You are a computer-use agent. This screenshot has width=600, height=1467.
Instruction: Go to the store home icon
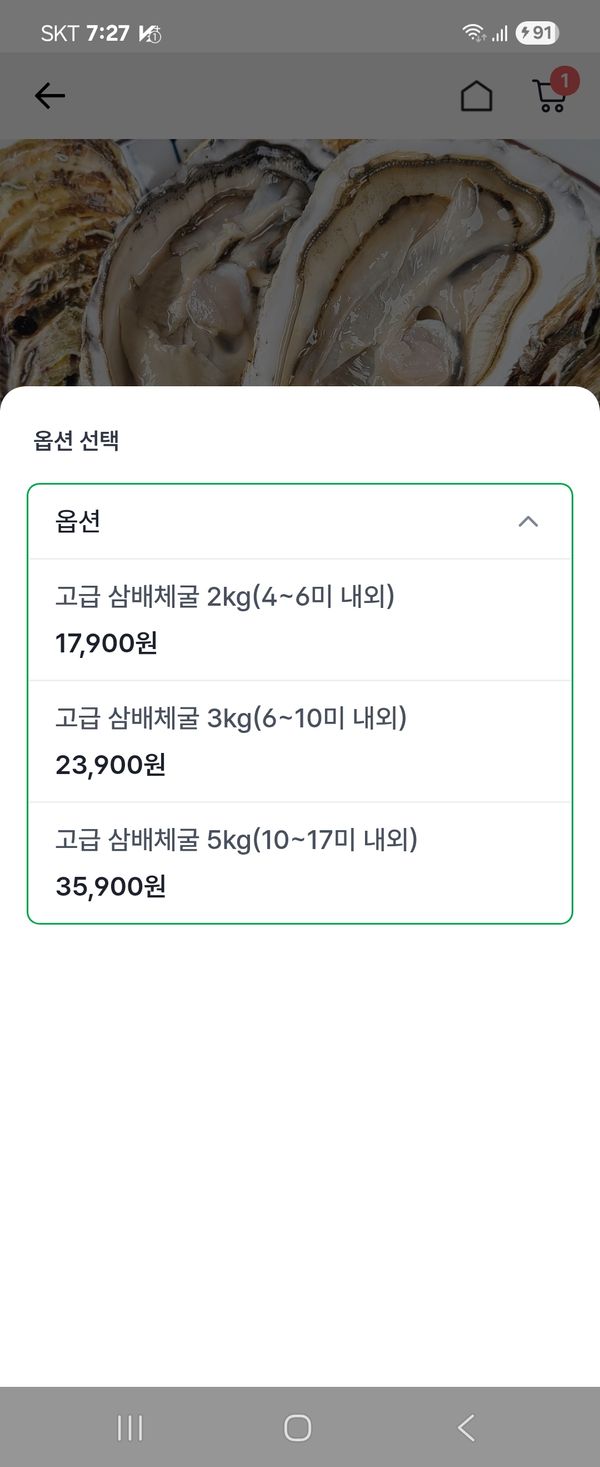click(x=476, y=96)
